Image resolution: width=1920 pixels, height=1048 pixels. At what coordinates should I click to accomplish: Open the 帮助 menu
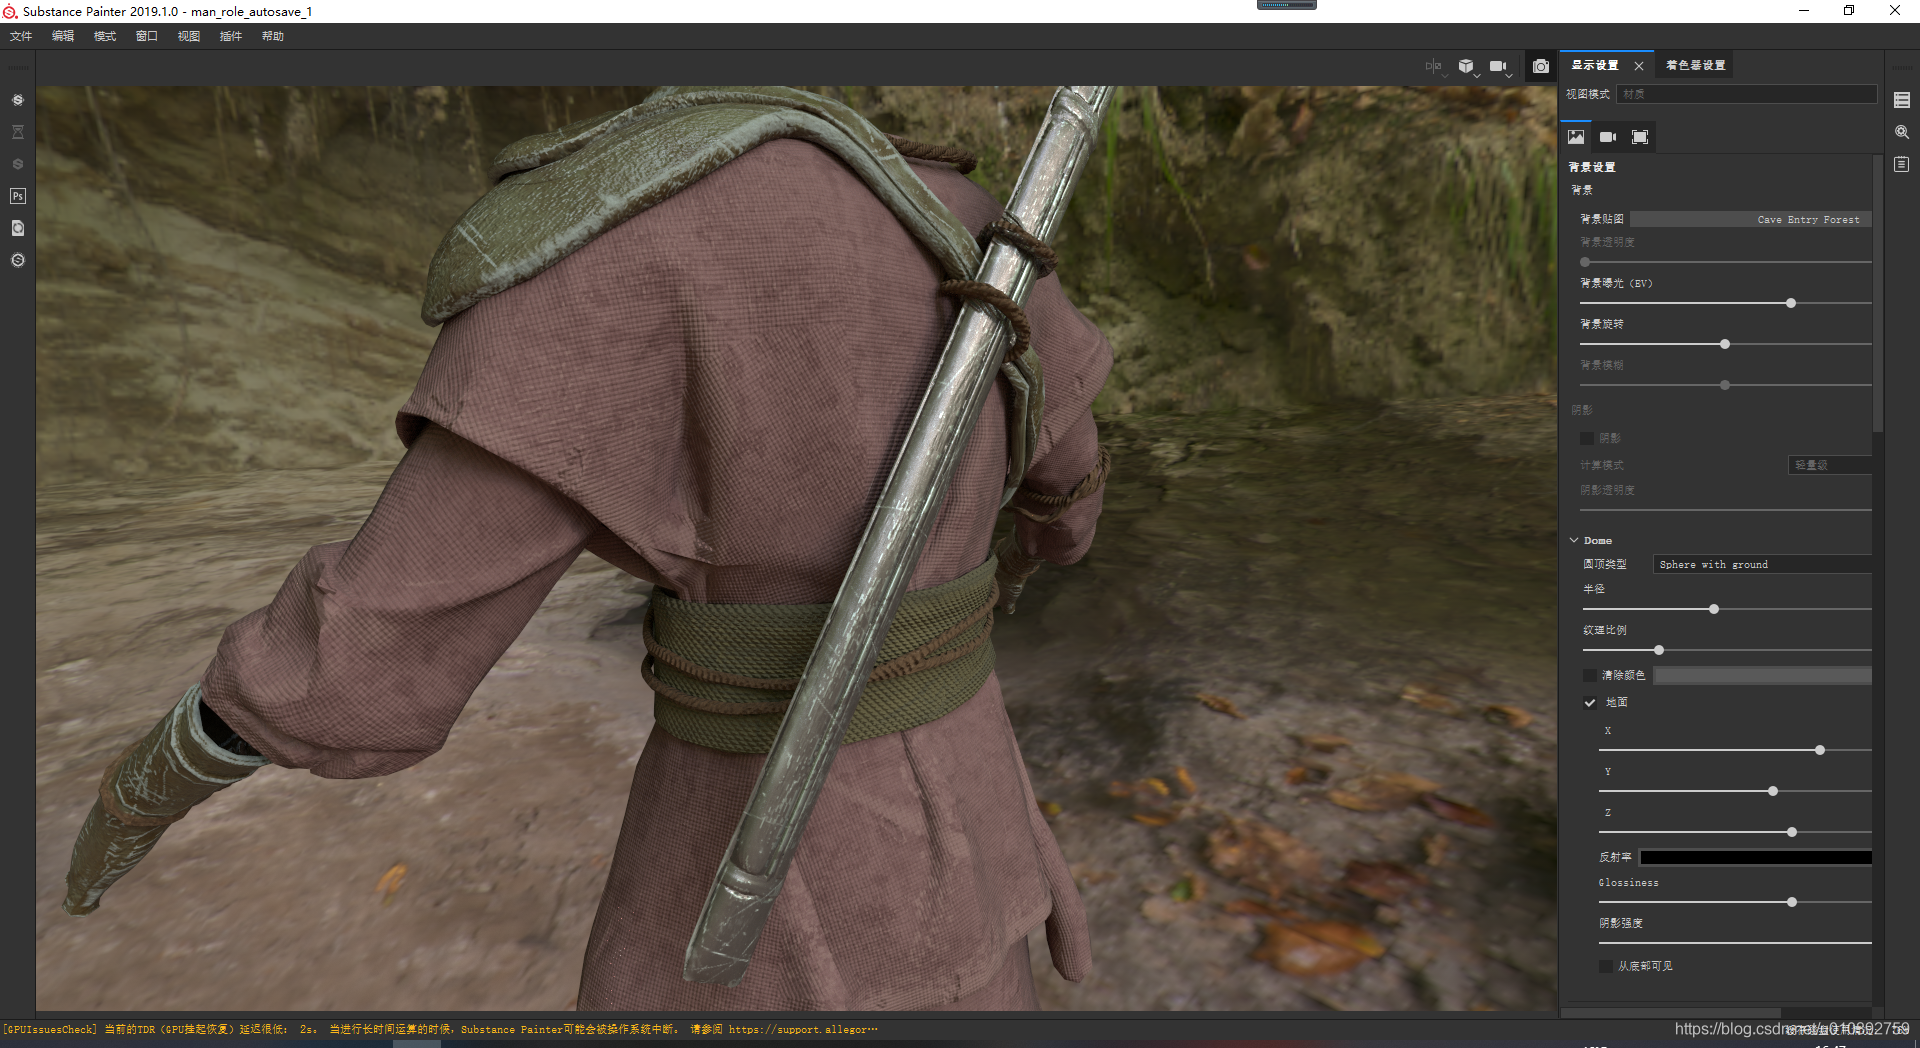coord(273,36)
